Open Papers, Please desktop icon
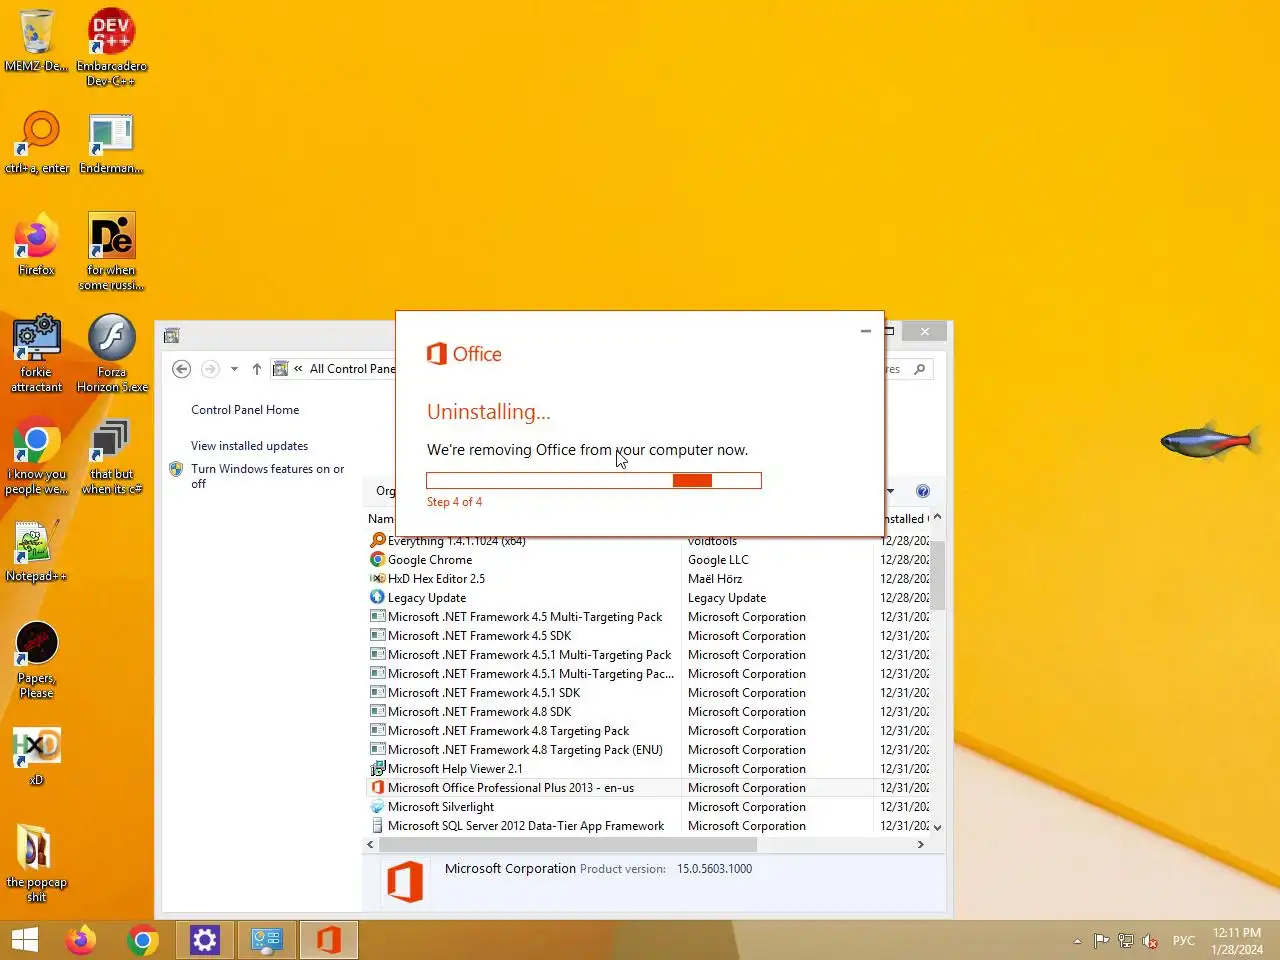 pyautogui.click(x=36, y=660)
